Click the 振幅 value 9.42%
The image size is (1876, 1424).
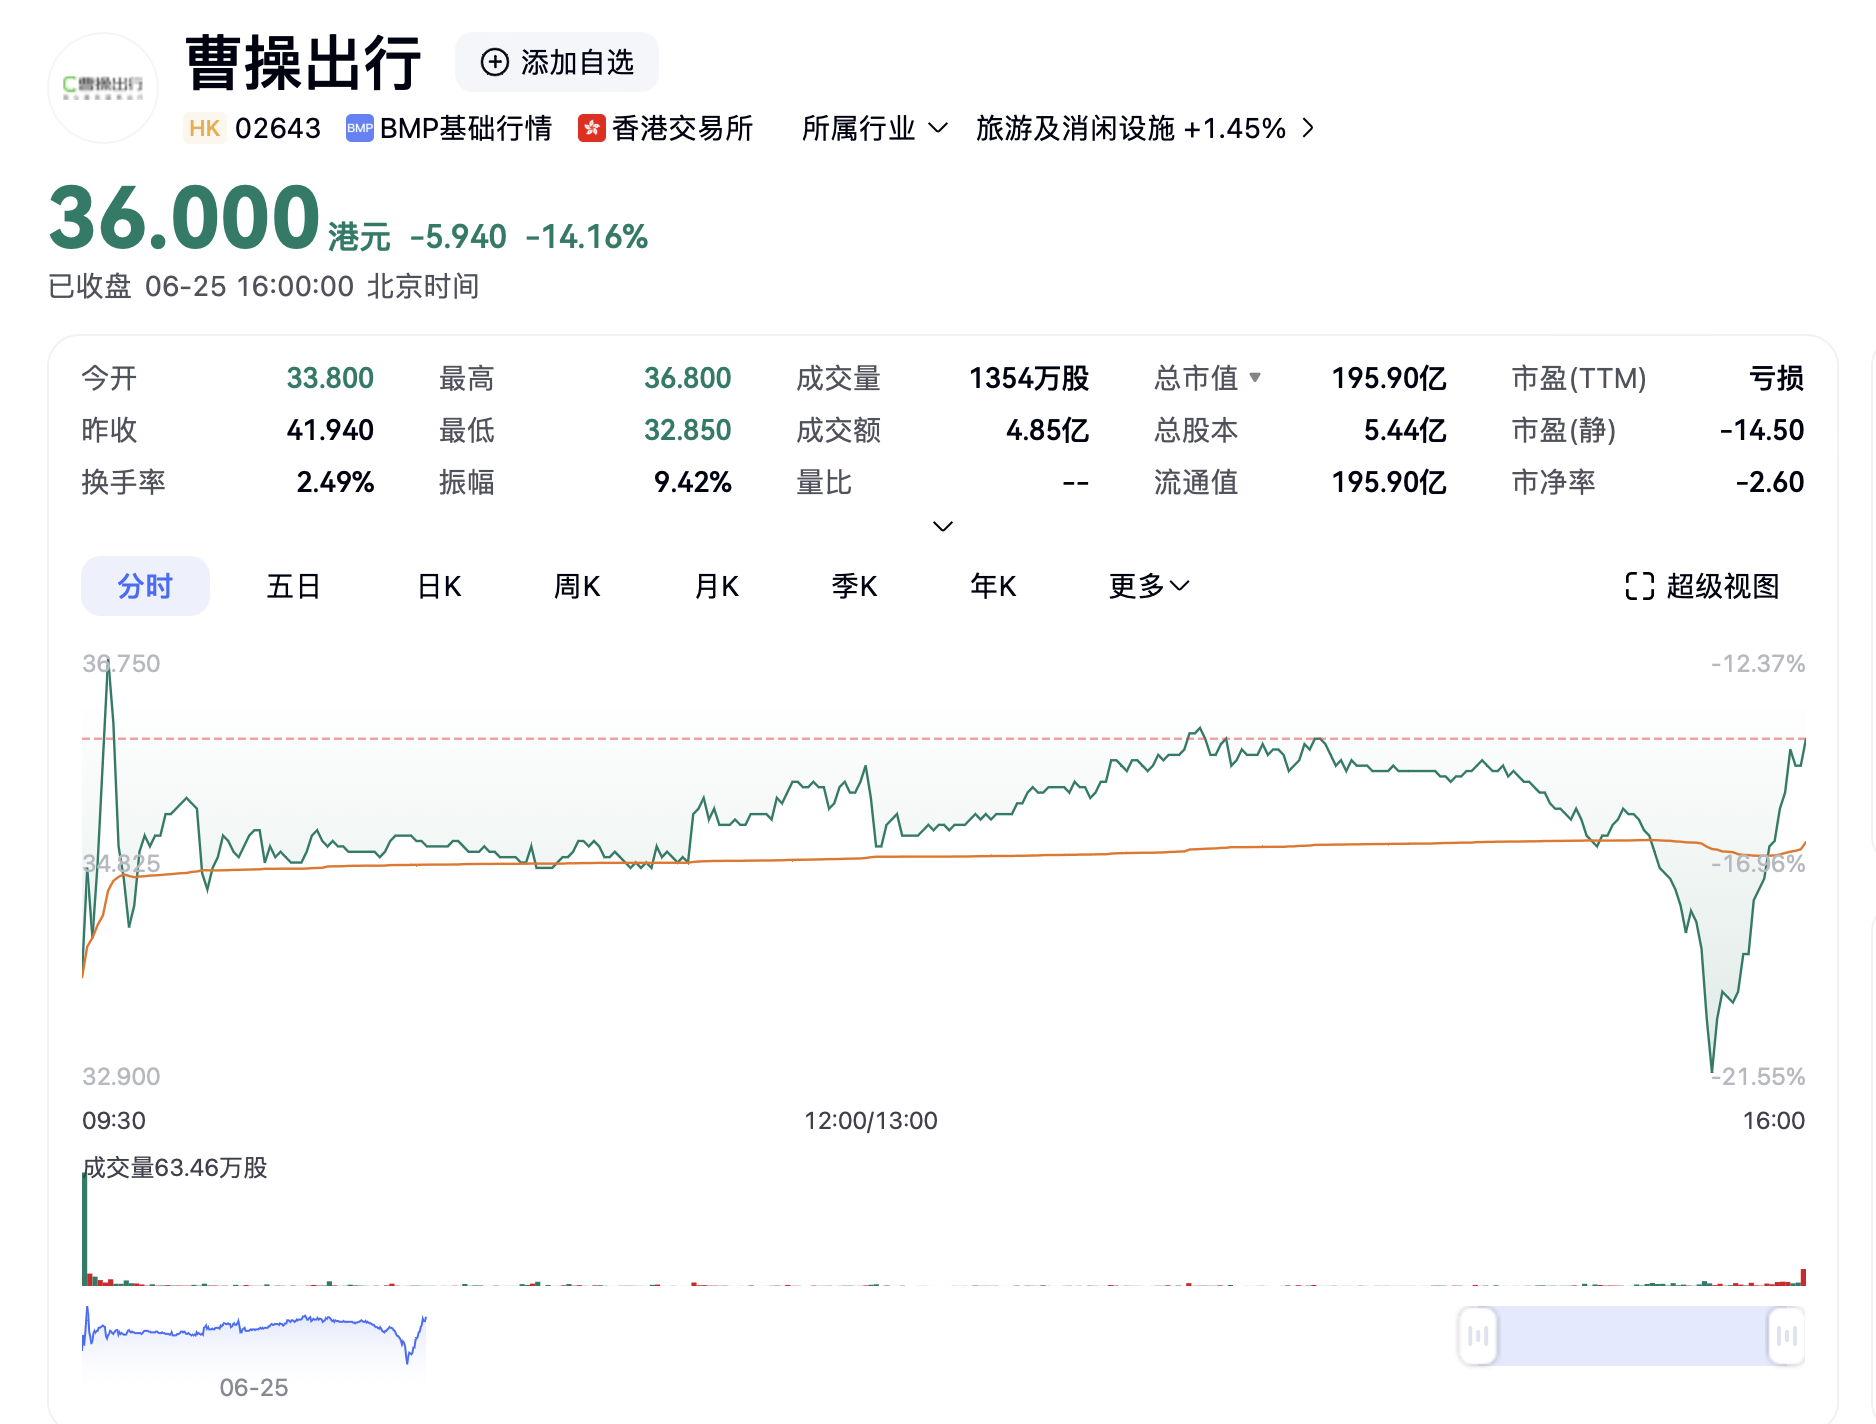coord(693,482)
